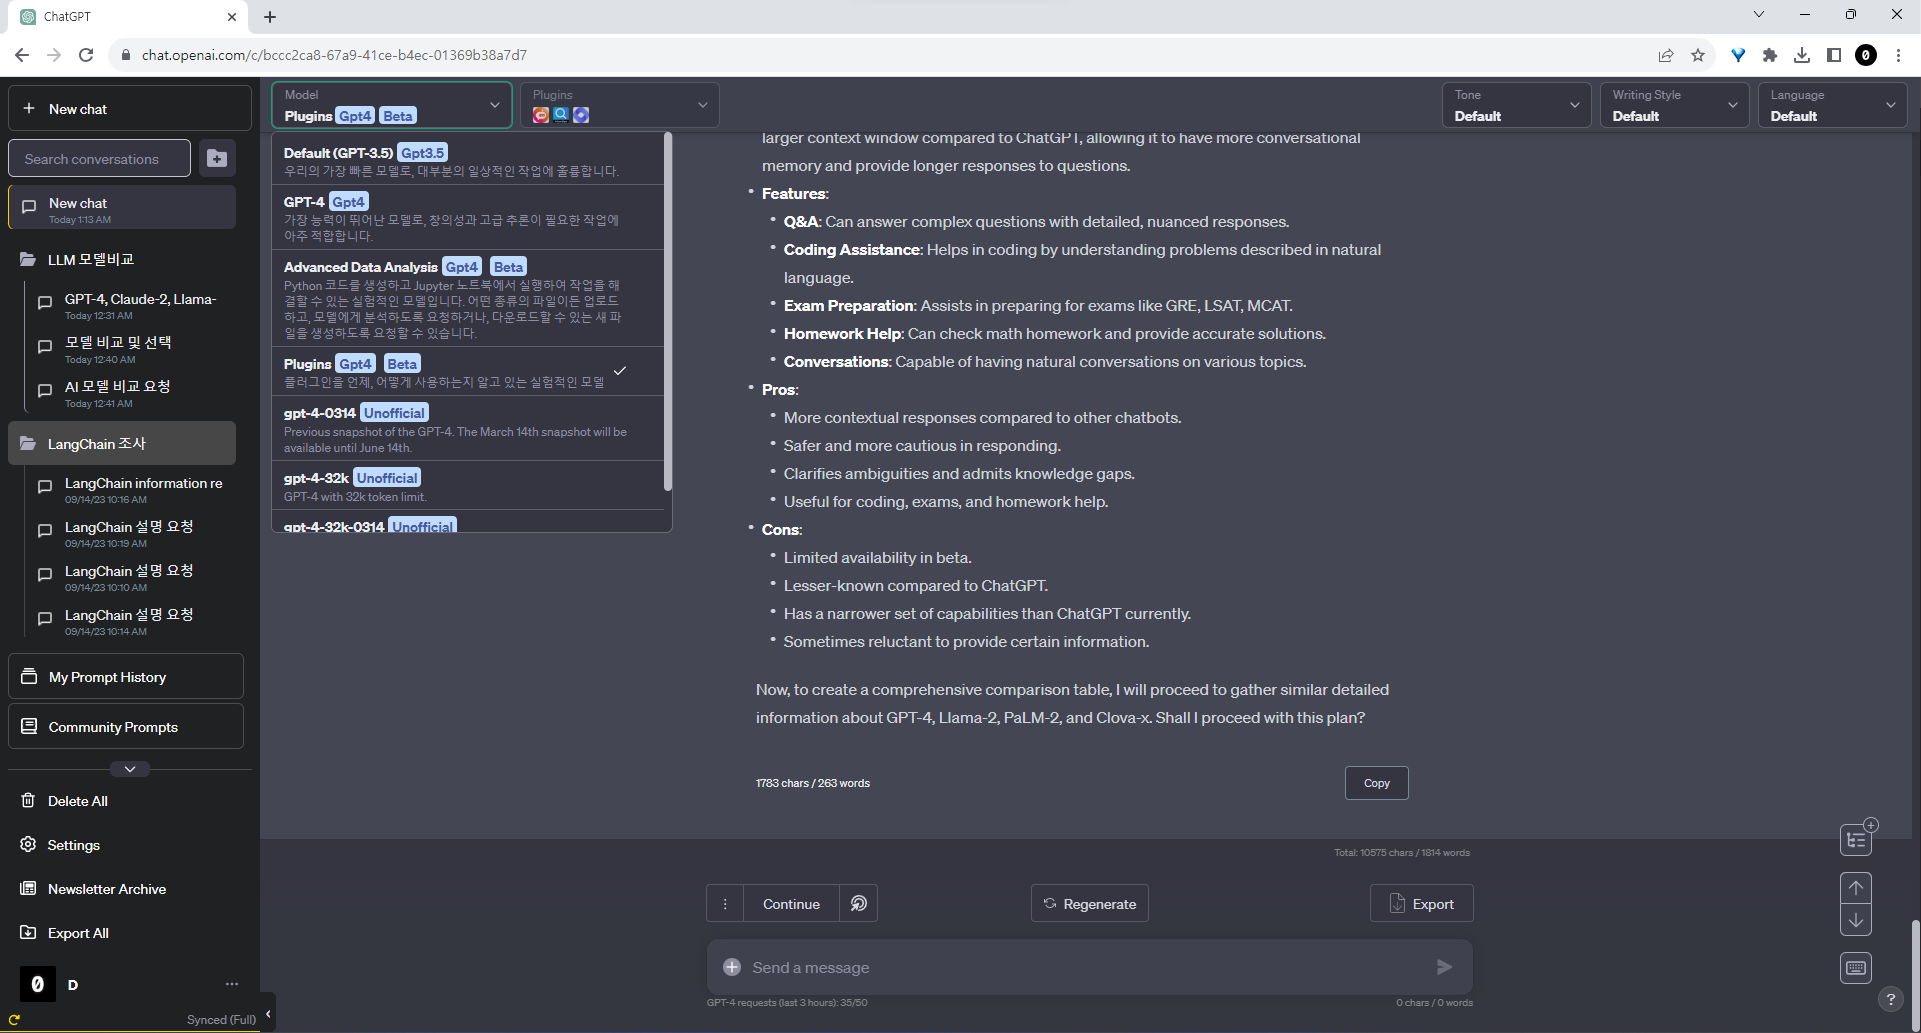This screenshot has height=1033, width=1921.
Task: Jump to top with the up arrow button
Action: click(1856, 888)
